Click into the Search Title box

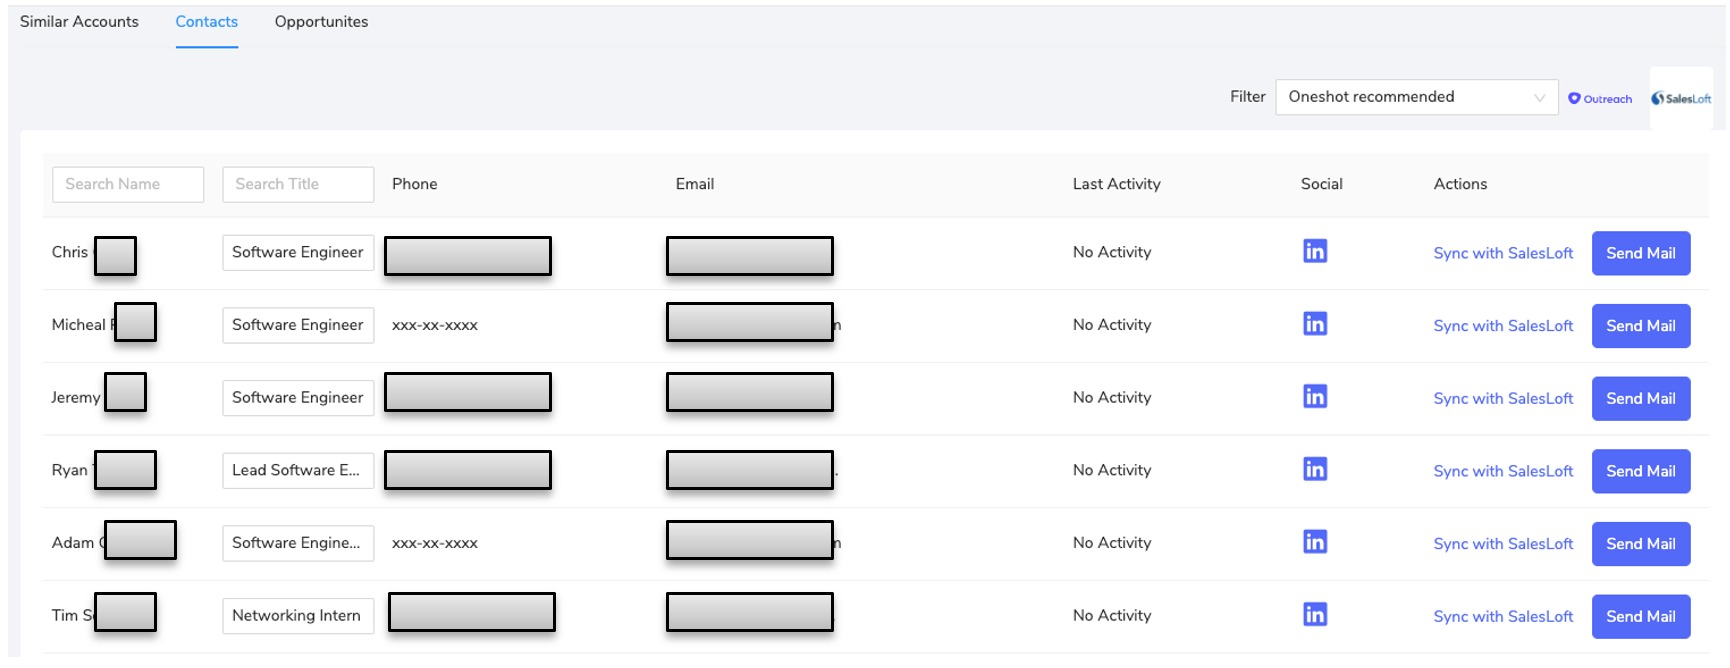[298, 184]
